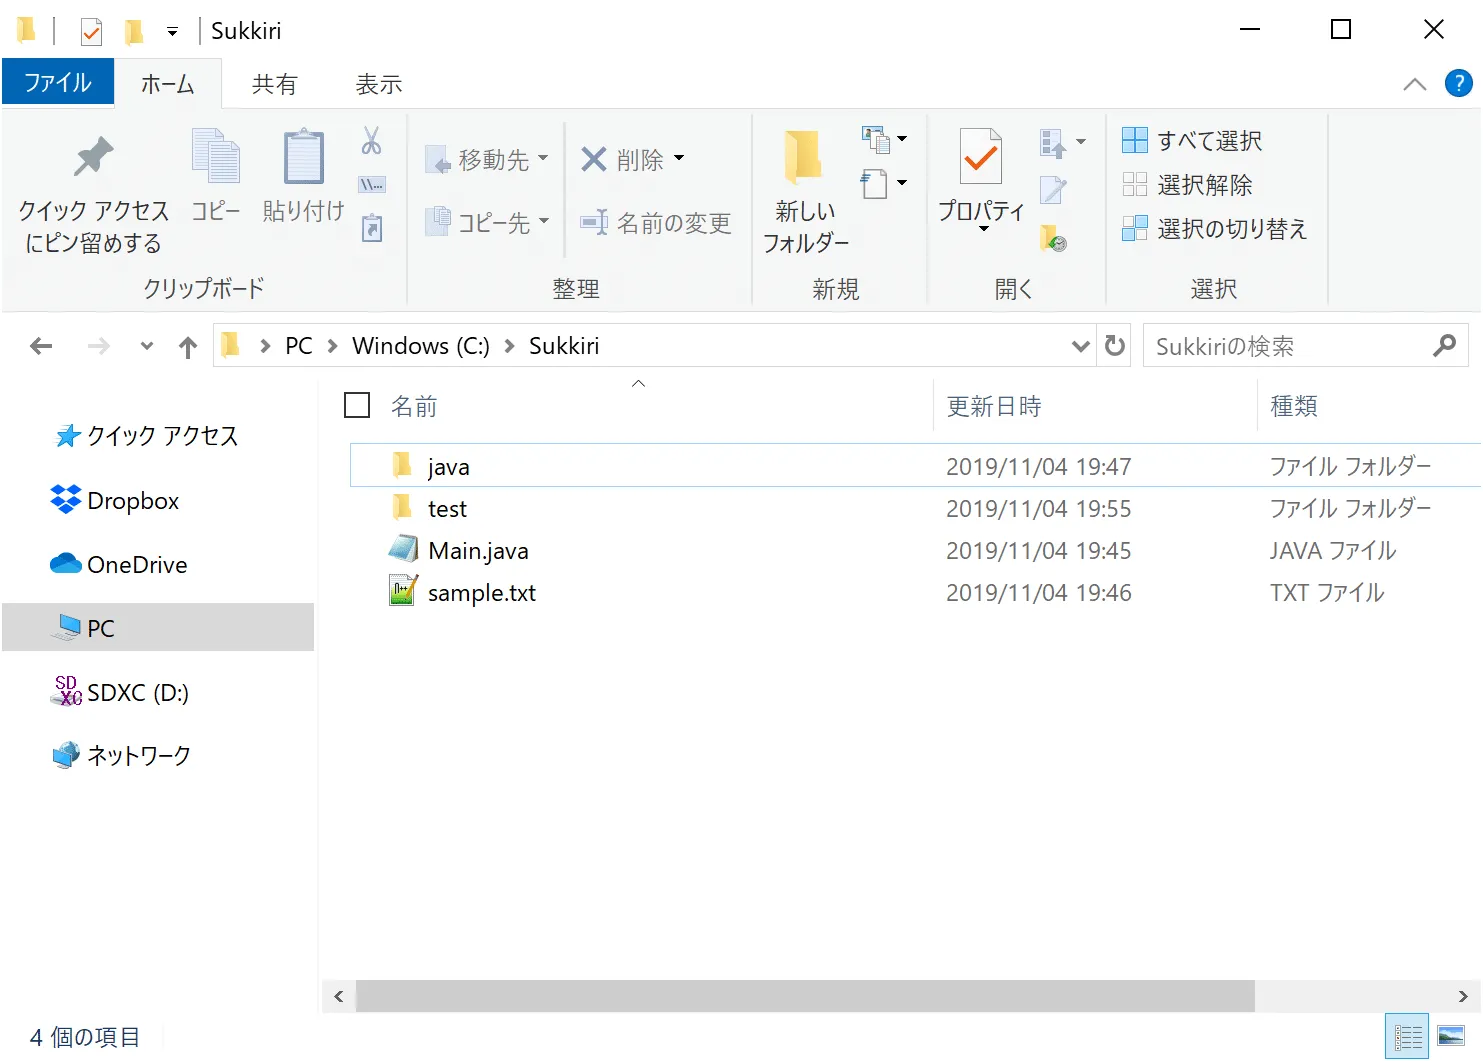Refresh the Sukkiri folder view
Screen dimensions: 1483x1061
(x=1114, y=346)
